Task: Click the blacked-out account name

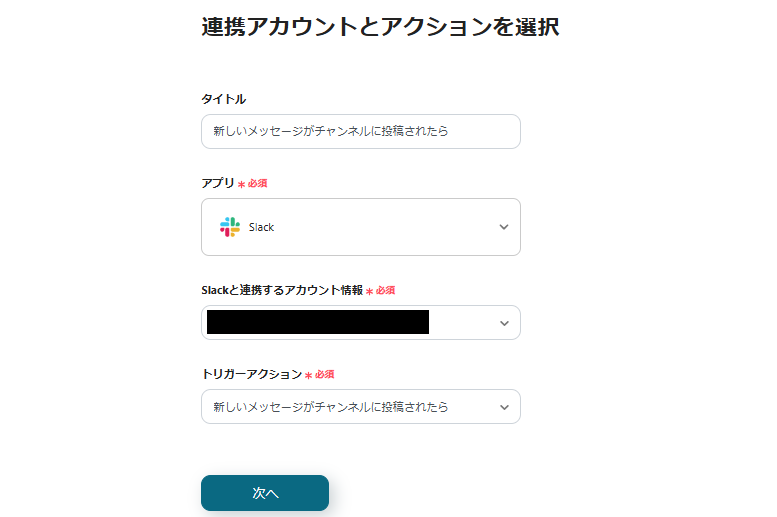Action: 317,322
